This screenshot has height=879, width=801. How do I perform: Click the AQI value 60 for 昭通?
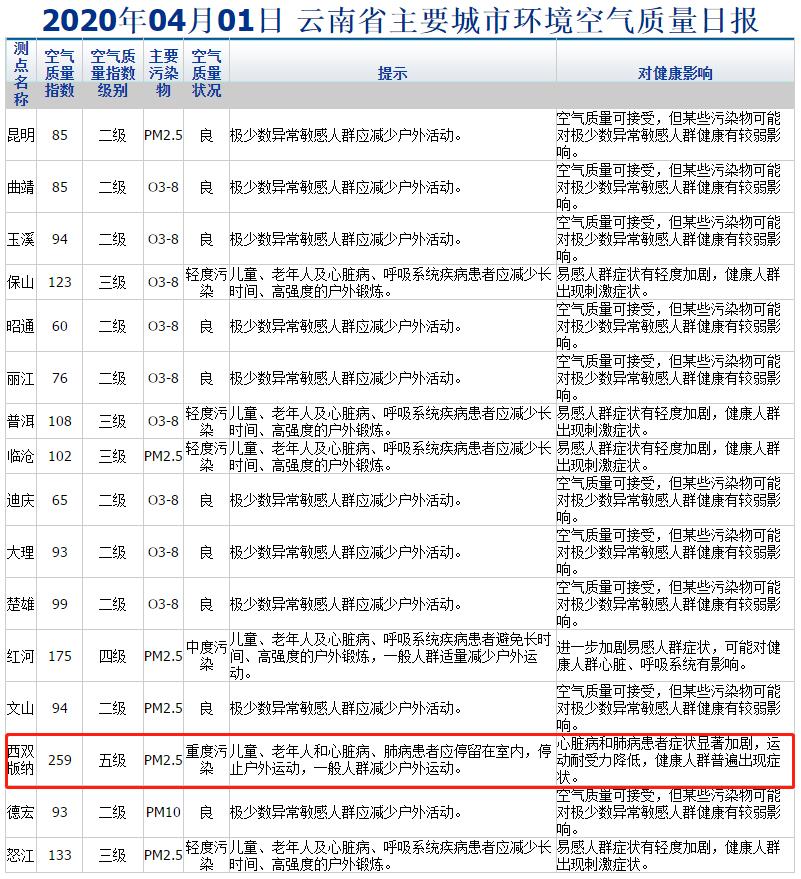pyautogui.click(x=60, y=326)
